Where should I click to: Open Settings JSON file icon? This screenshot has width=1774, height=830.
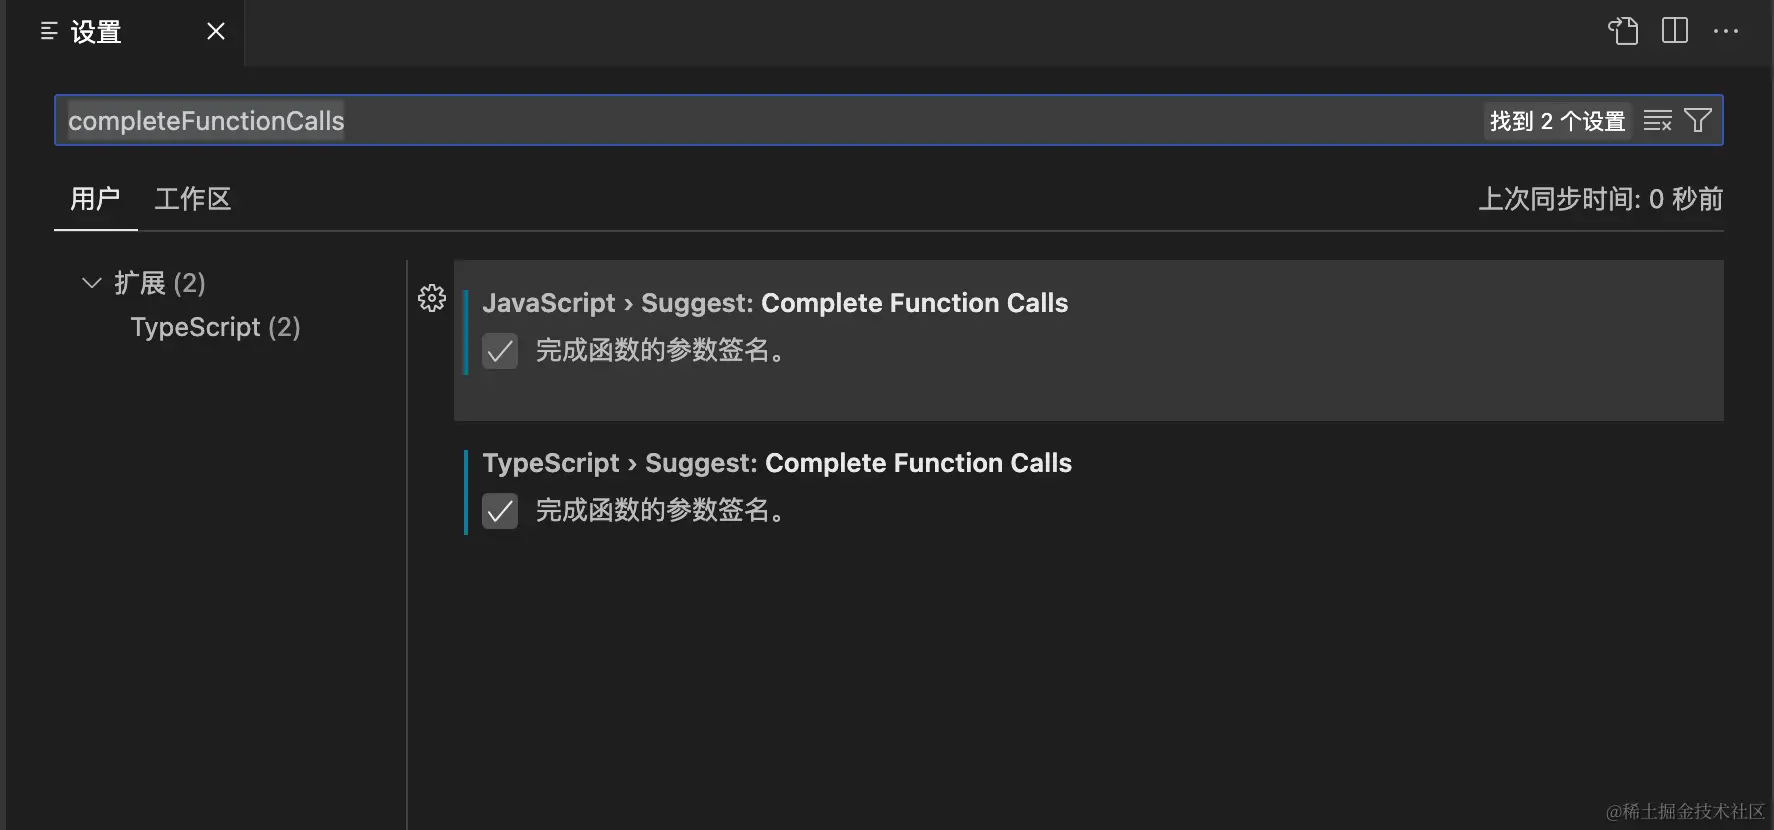click(x=1623, y=31)
